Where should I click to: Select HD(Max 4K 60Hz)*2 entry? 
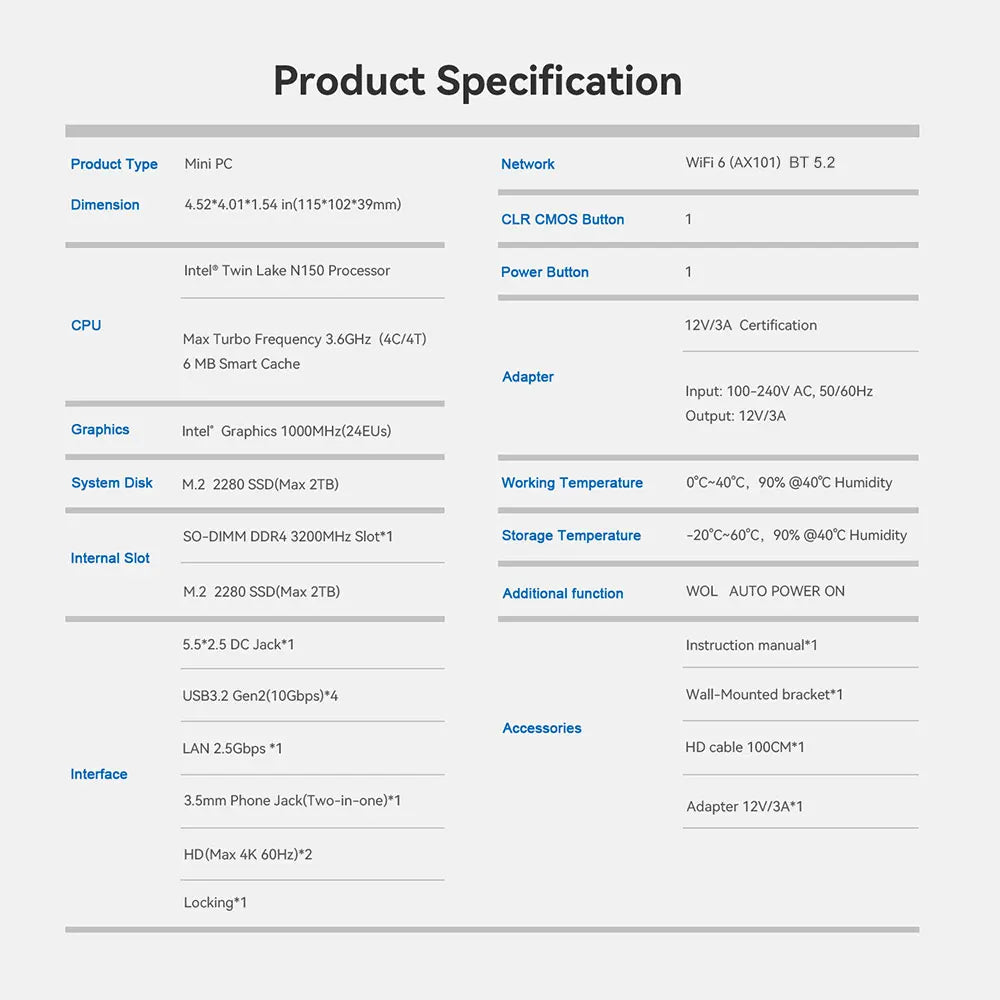(x=248, y=854)
